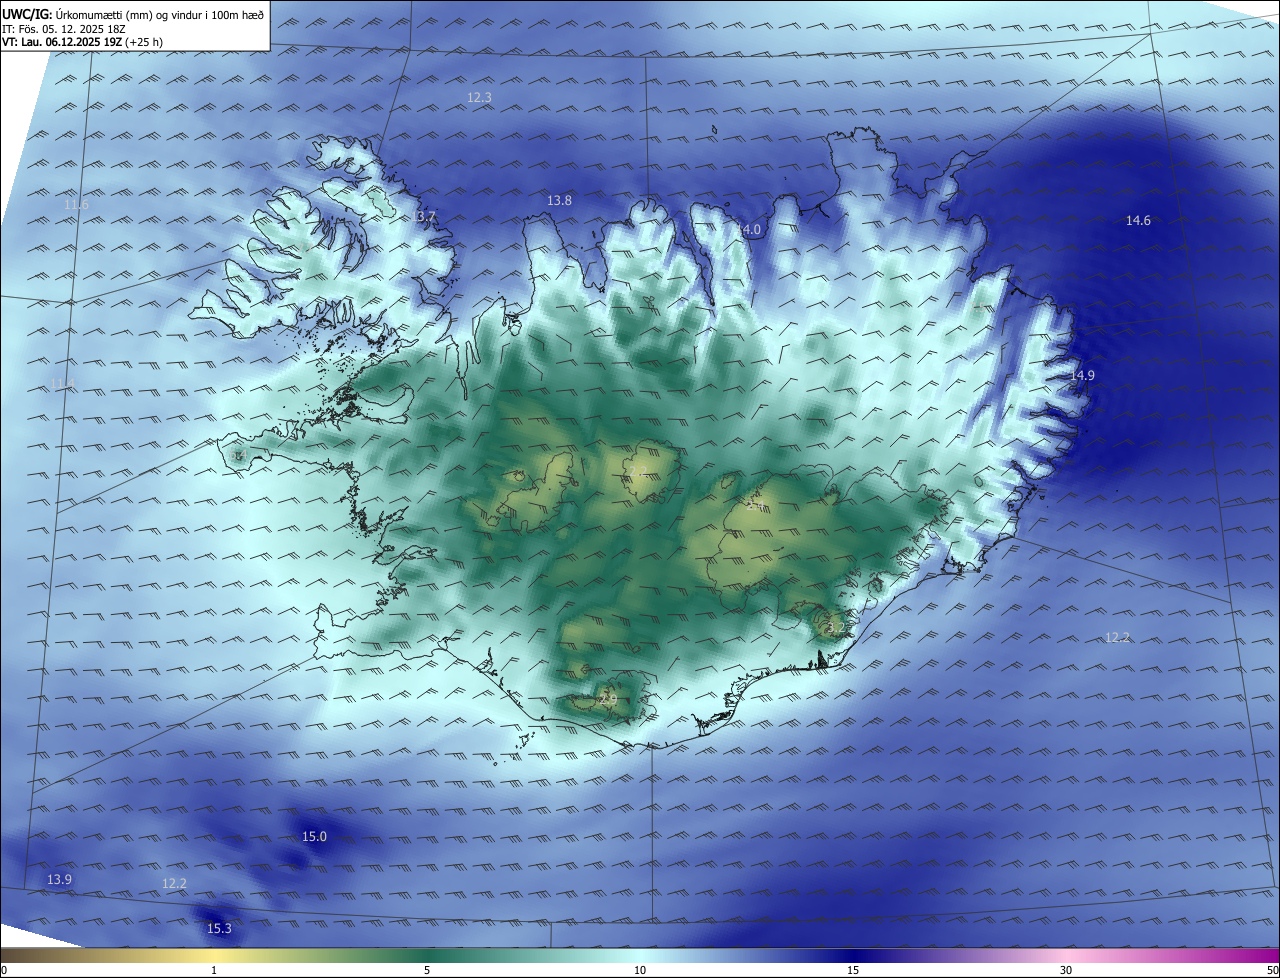The width and height of the screenshot is (1280, 978).
Task: Click the 12.3 value label on the map
Action: point(479,97)
